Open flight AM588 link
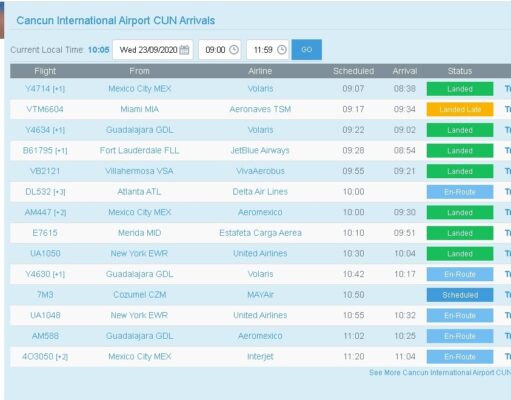This screenshot has height=400, width=511. point(45,336)
